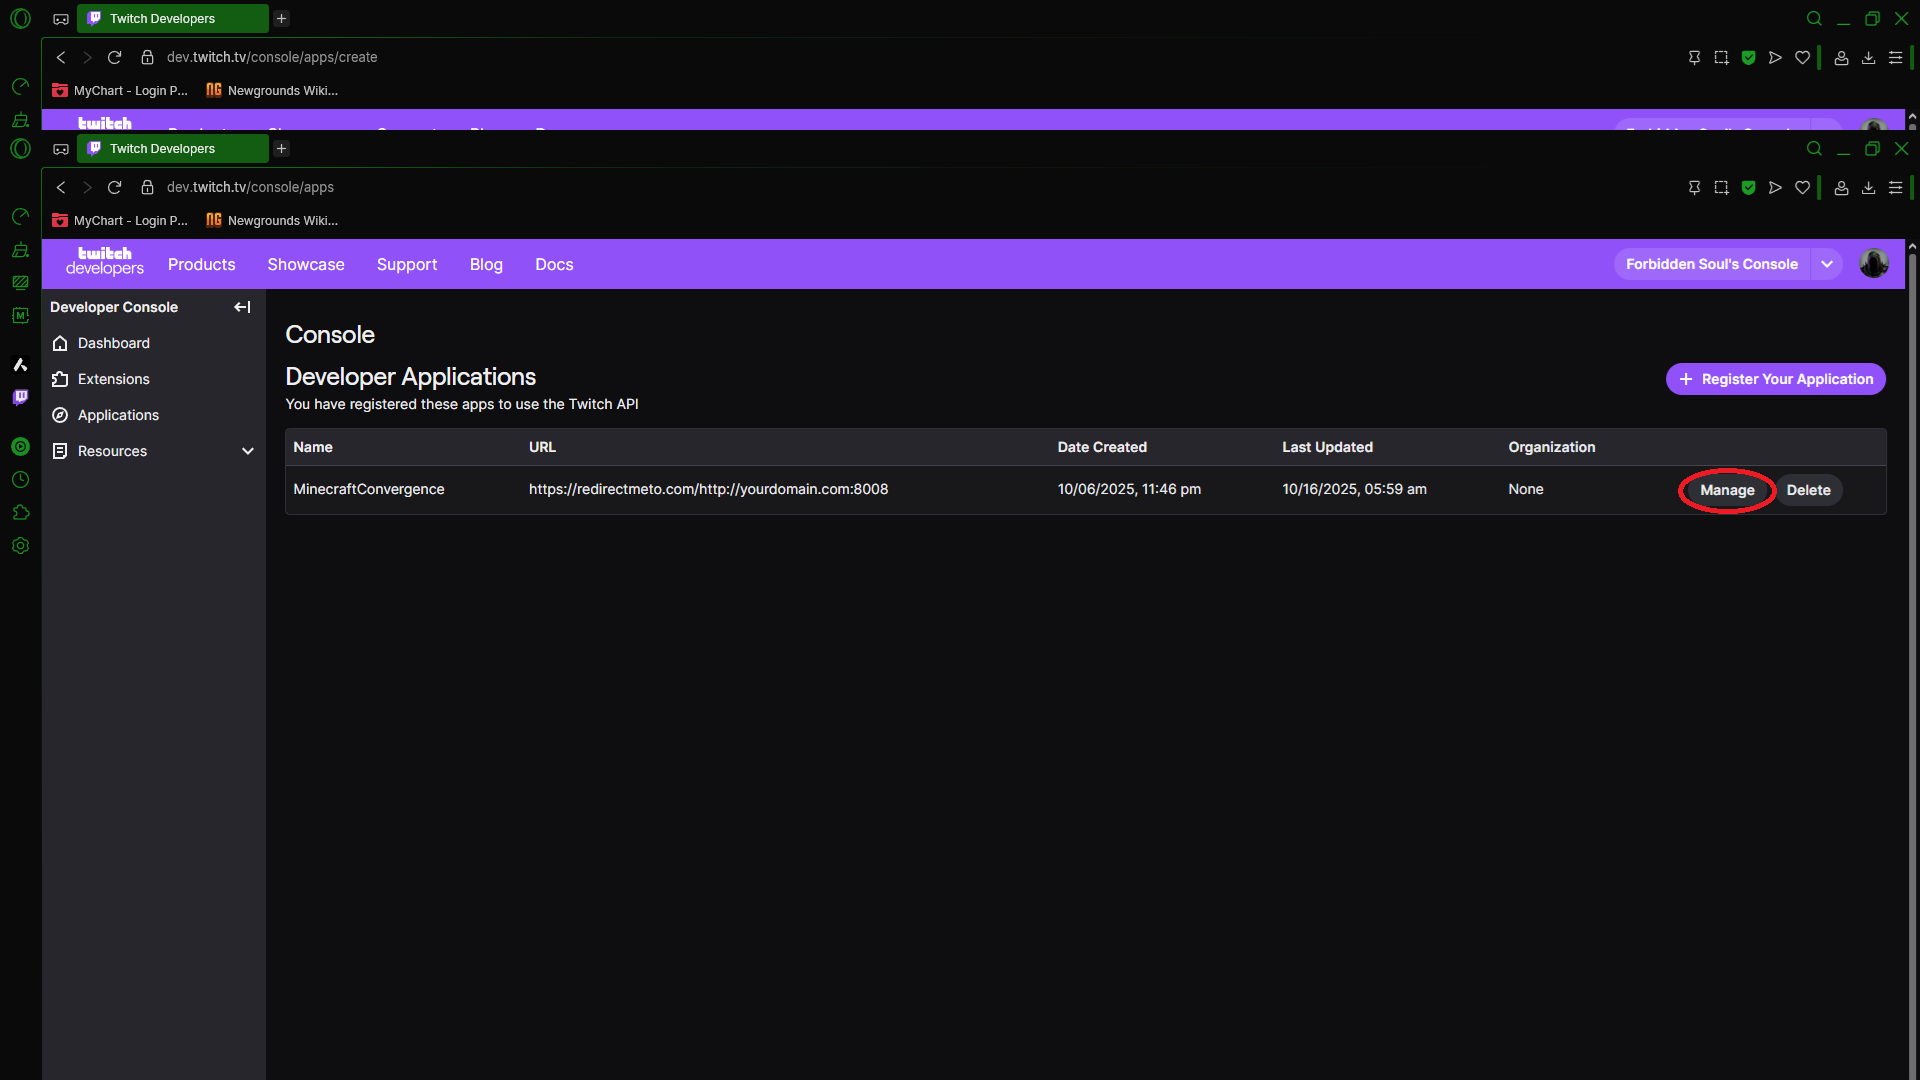Screen dimensions: 1920x1080
Task: Open Dashboard from sidebar
Action: (x=113, y=343)
